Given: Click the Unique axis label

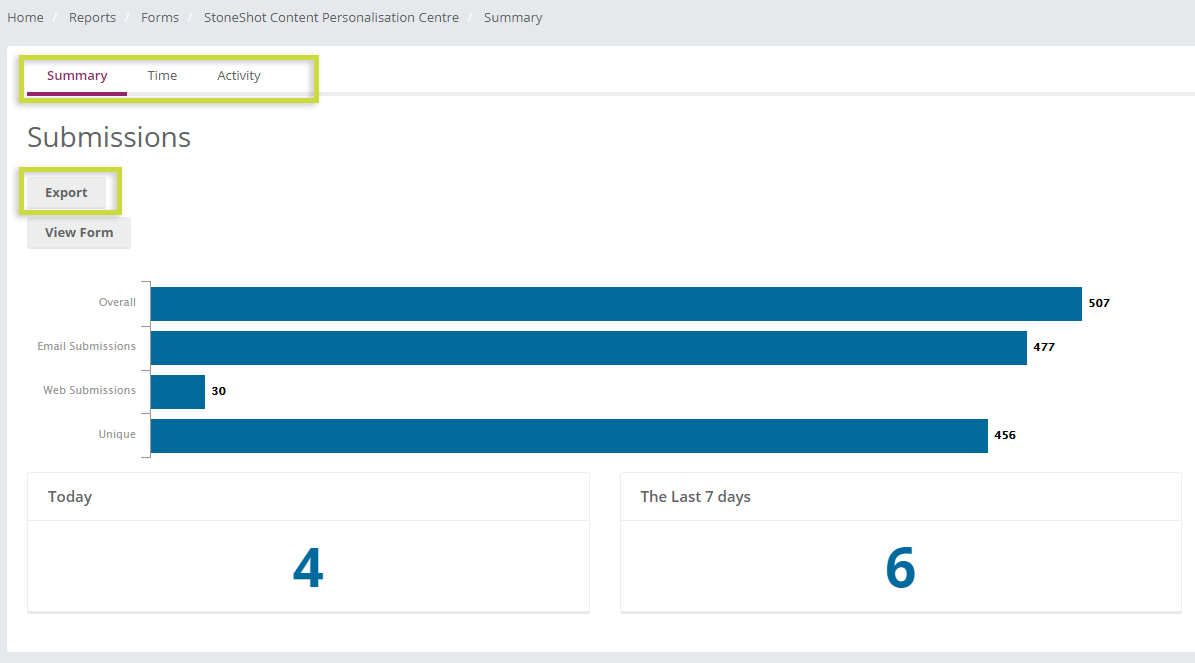Looking at the screenshot, I should (117, 434).
